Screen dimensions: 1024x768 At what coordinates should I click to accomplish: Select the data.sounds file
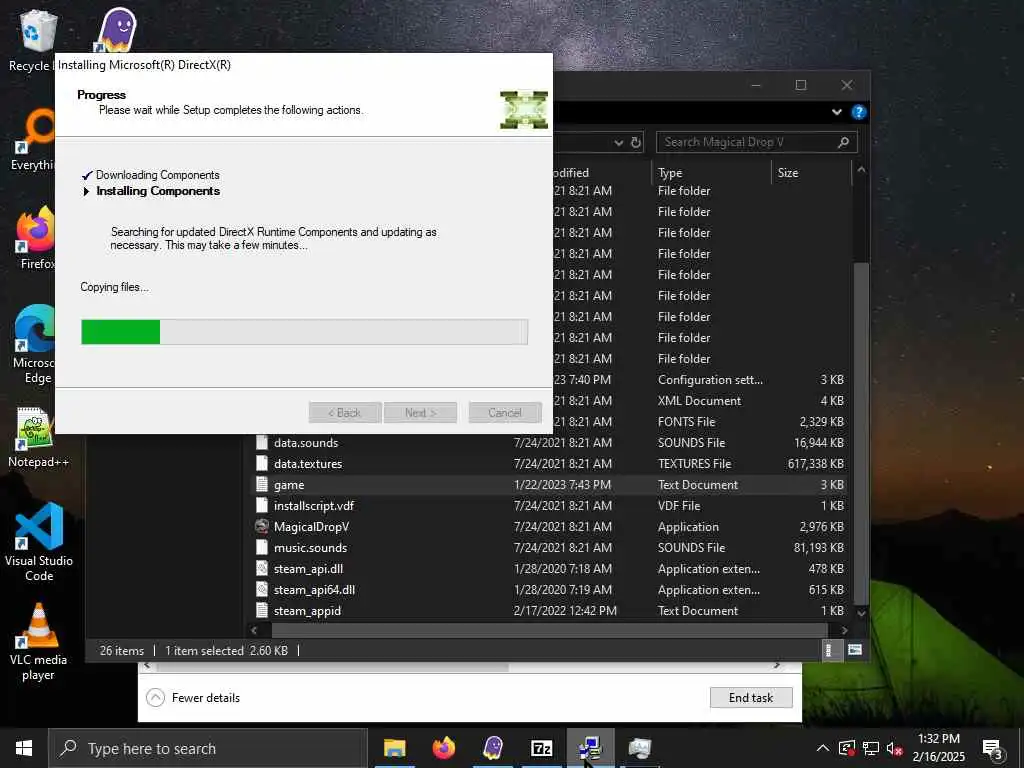[x=306, y=443]
